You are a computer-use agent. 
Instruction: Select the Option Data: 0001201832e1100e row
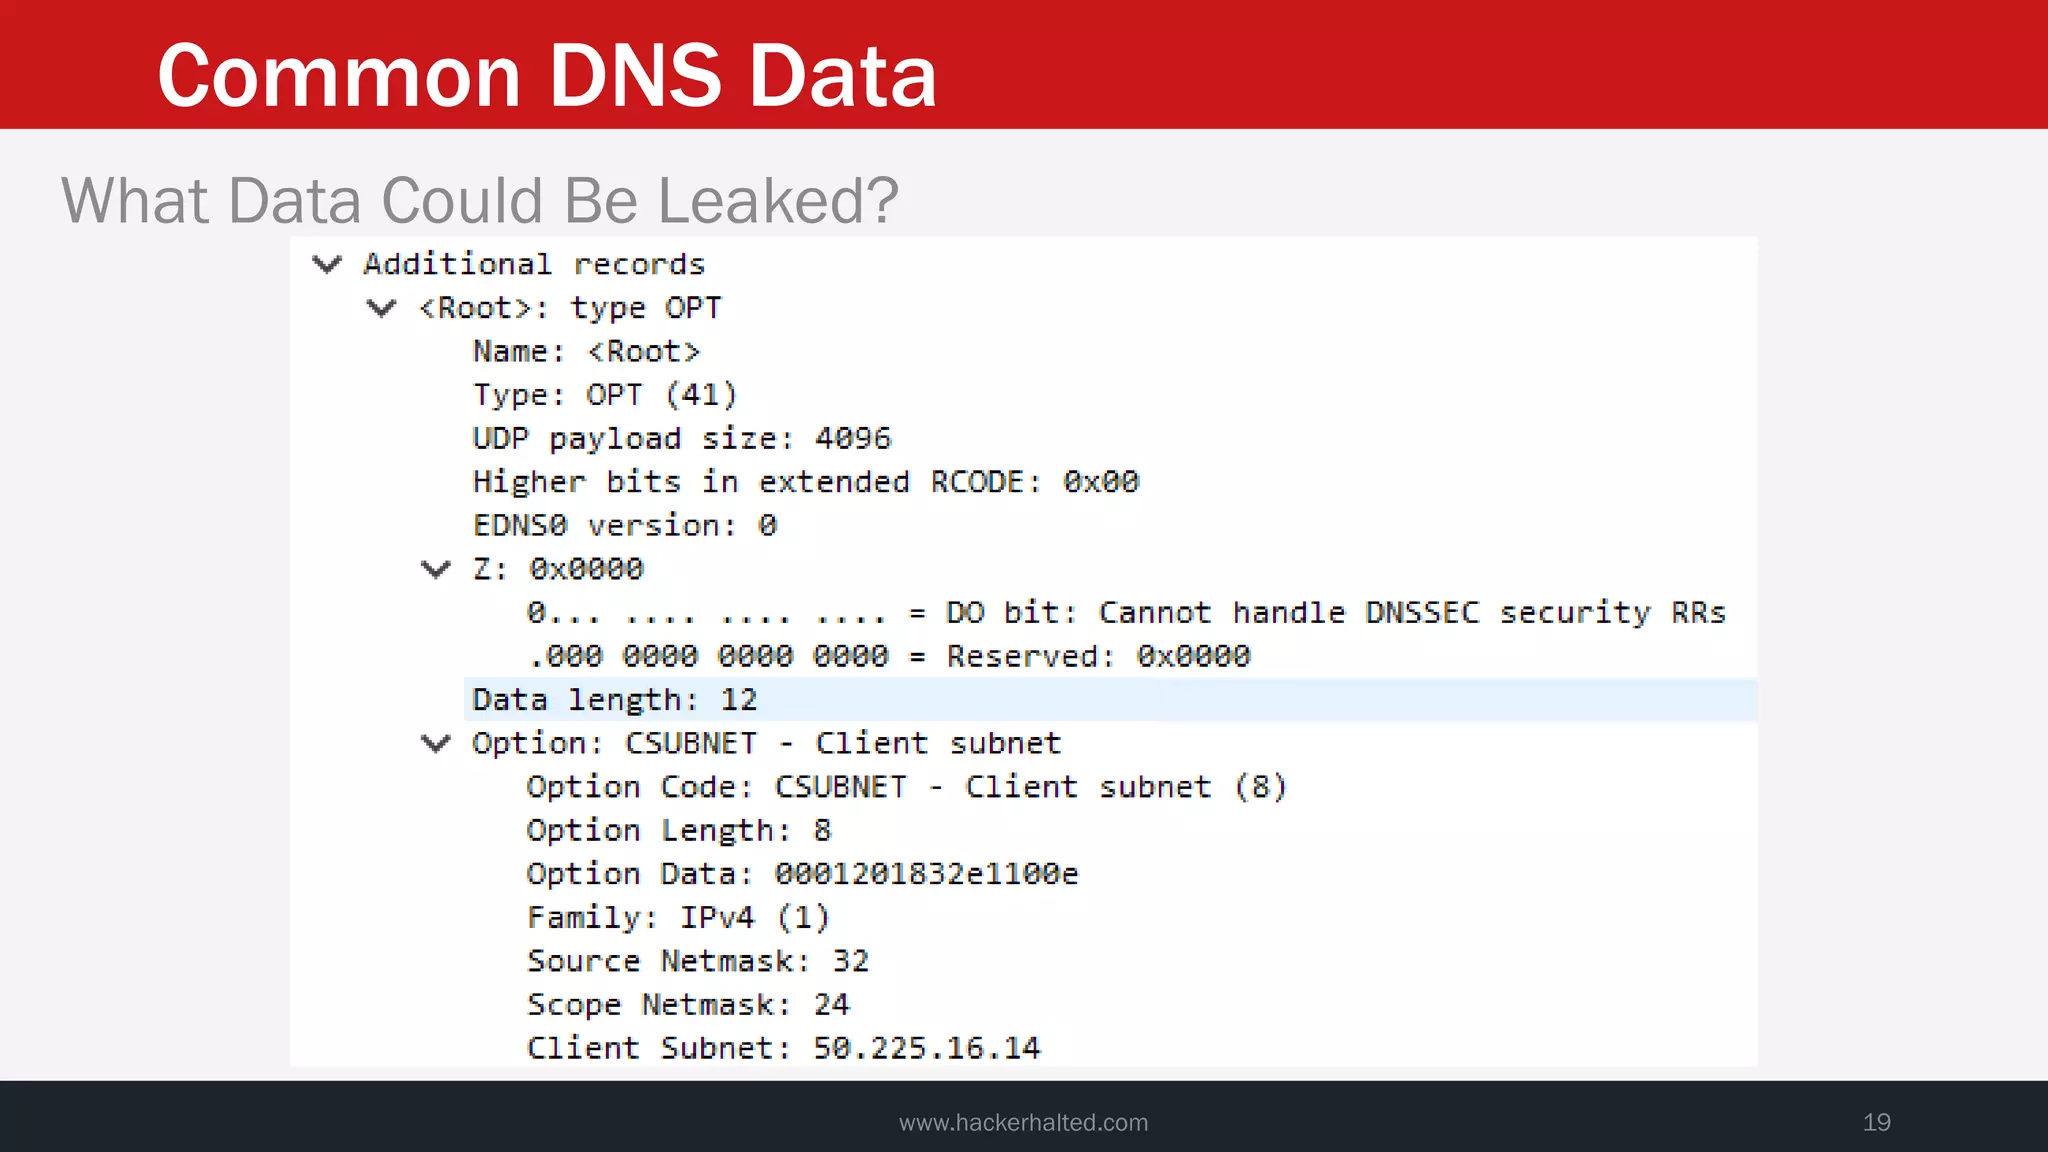(x=802, y=874)
